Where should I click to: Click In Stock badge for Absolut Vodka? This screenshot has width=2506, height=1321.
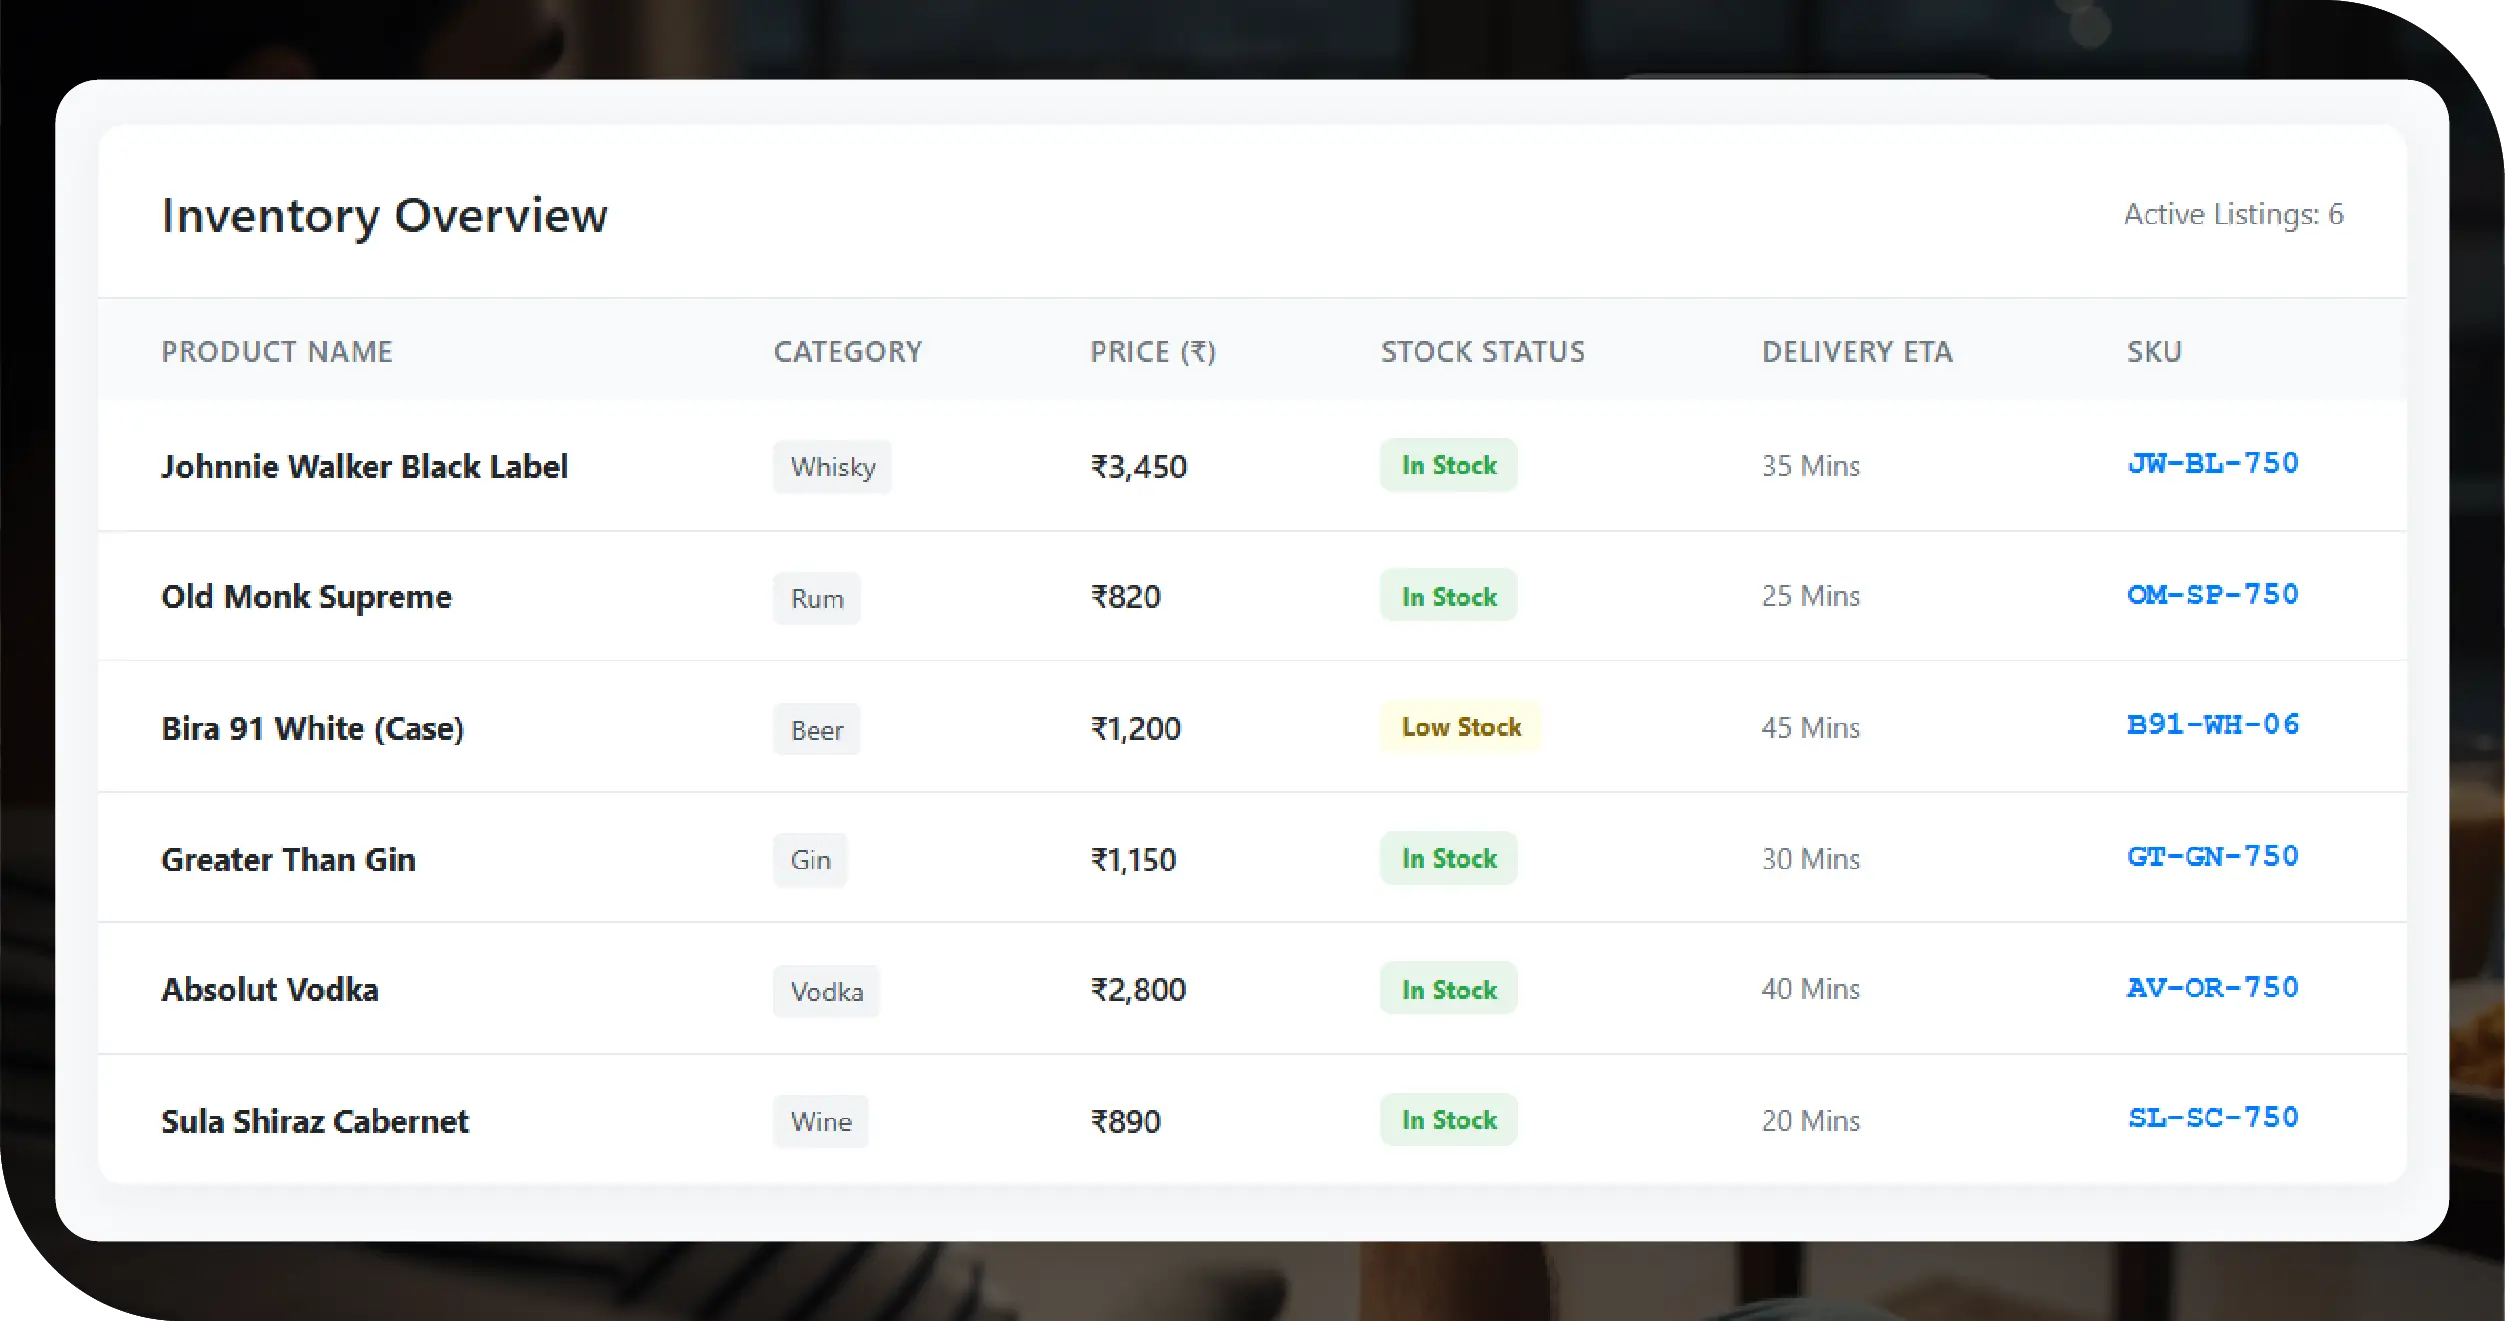(x=1448, y=990)
